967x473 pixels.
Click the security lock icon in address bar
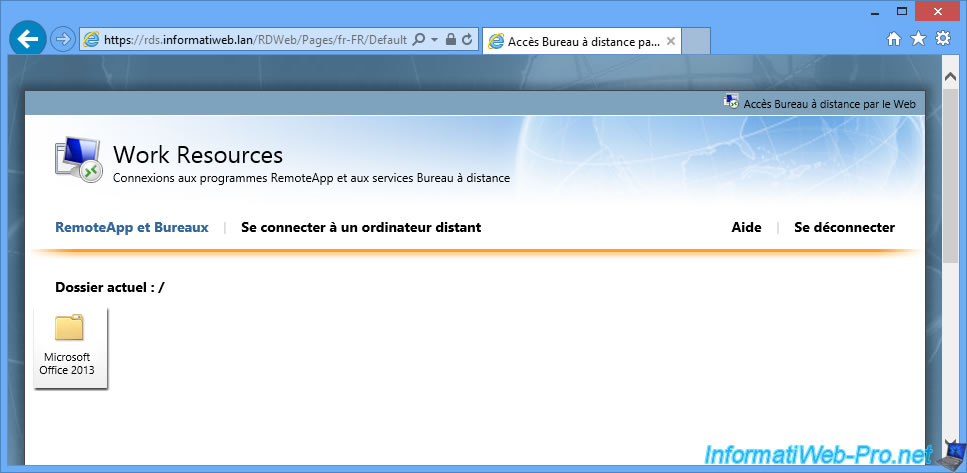451,40
